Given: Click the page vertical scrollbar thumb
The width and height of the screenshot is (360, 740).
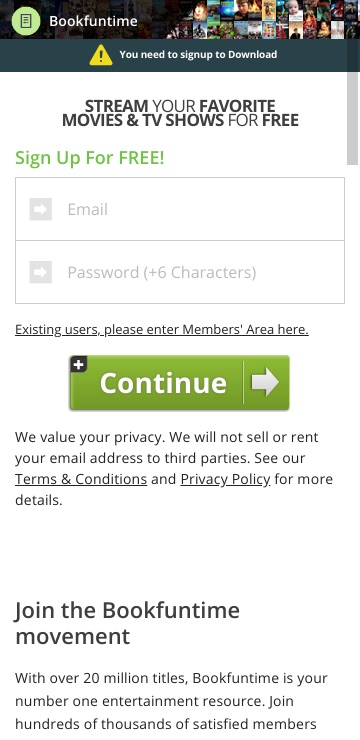Looking at the screenshot, I should pos(353,118).
